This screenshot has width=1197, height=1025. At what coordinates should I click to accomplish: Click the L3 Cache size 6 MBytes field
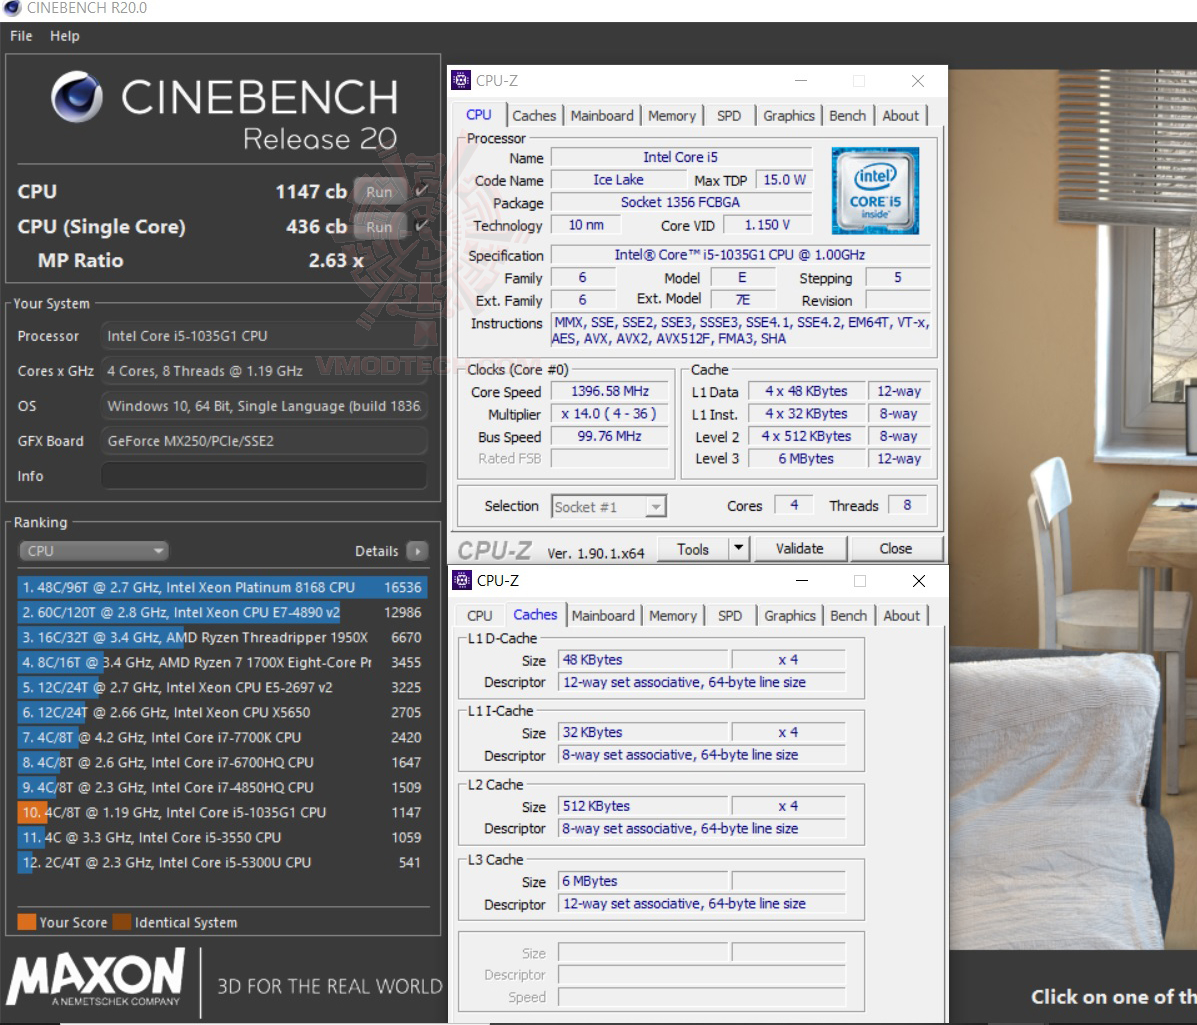(x=643, y=881)
